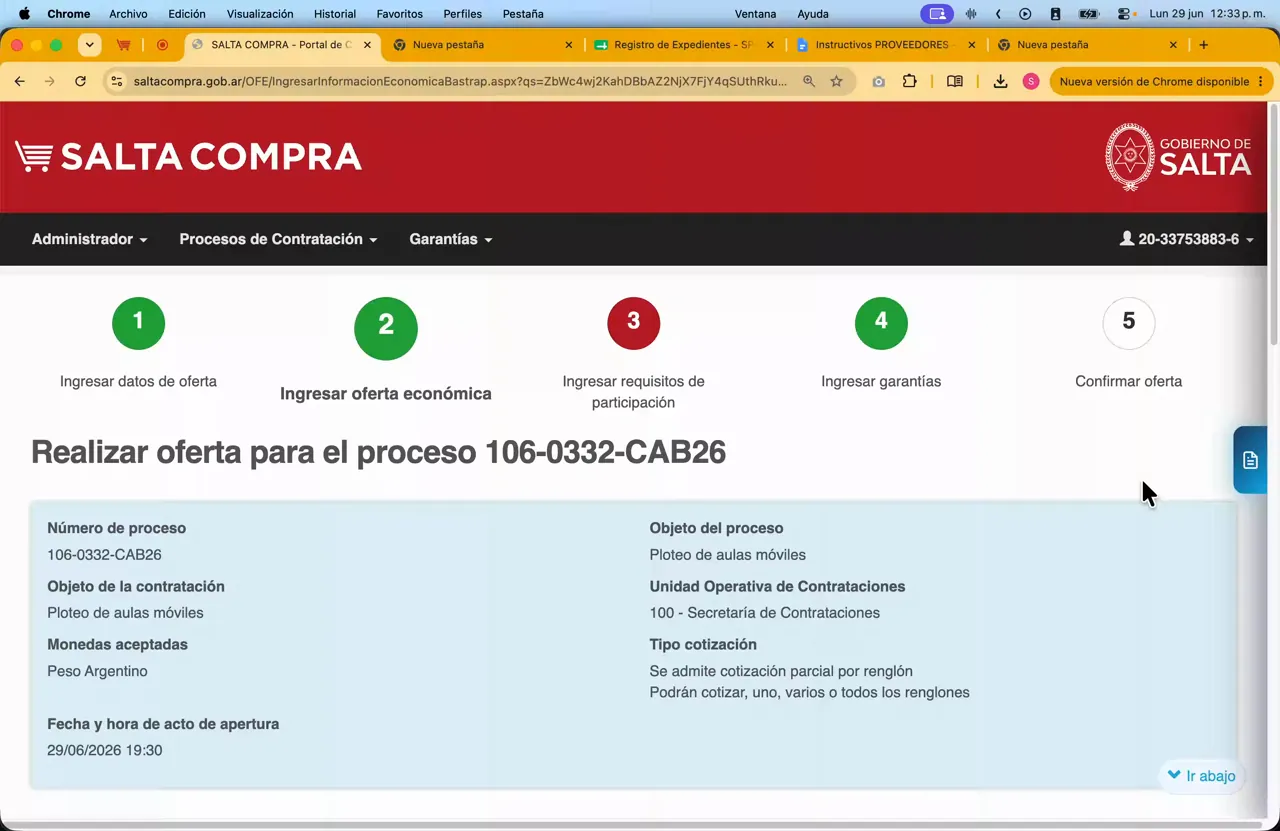Expand the Administrador dropdown menu
This screenshot has height=831, width=1280.
90,239
